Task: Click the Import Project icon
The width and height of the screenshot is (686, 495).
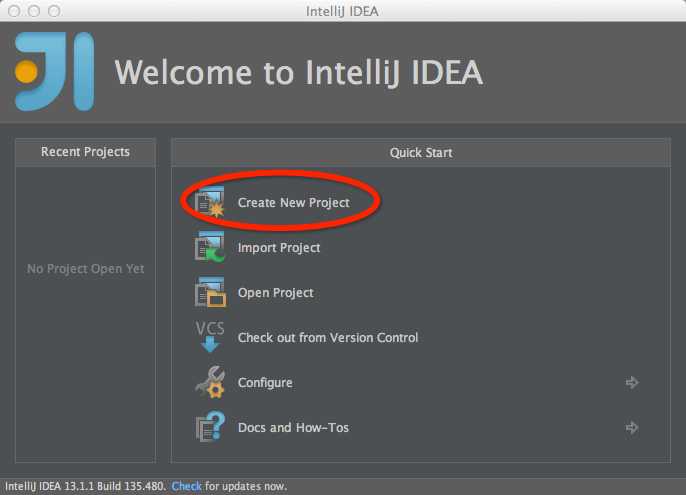Action: coord(210,248)
